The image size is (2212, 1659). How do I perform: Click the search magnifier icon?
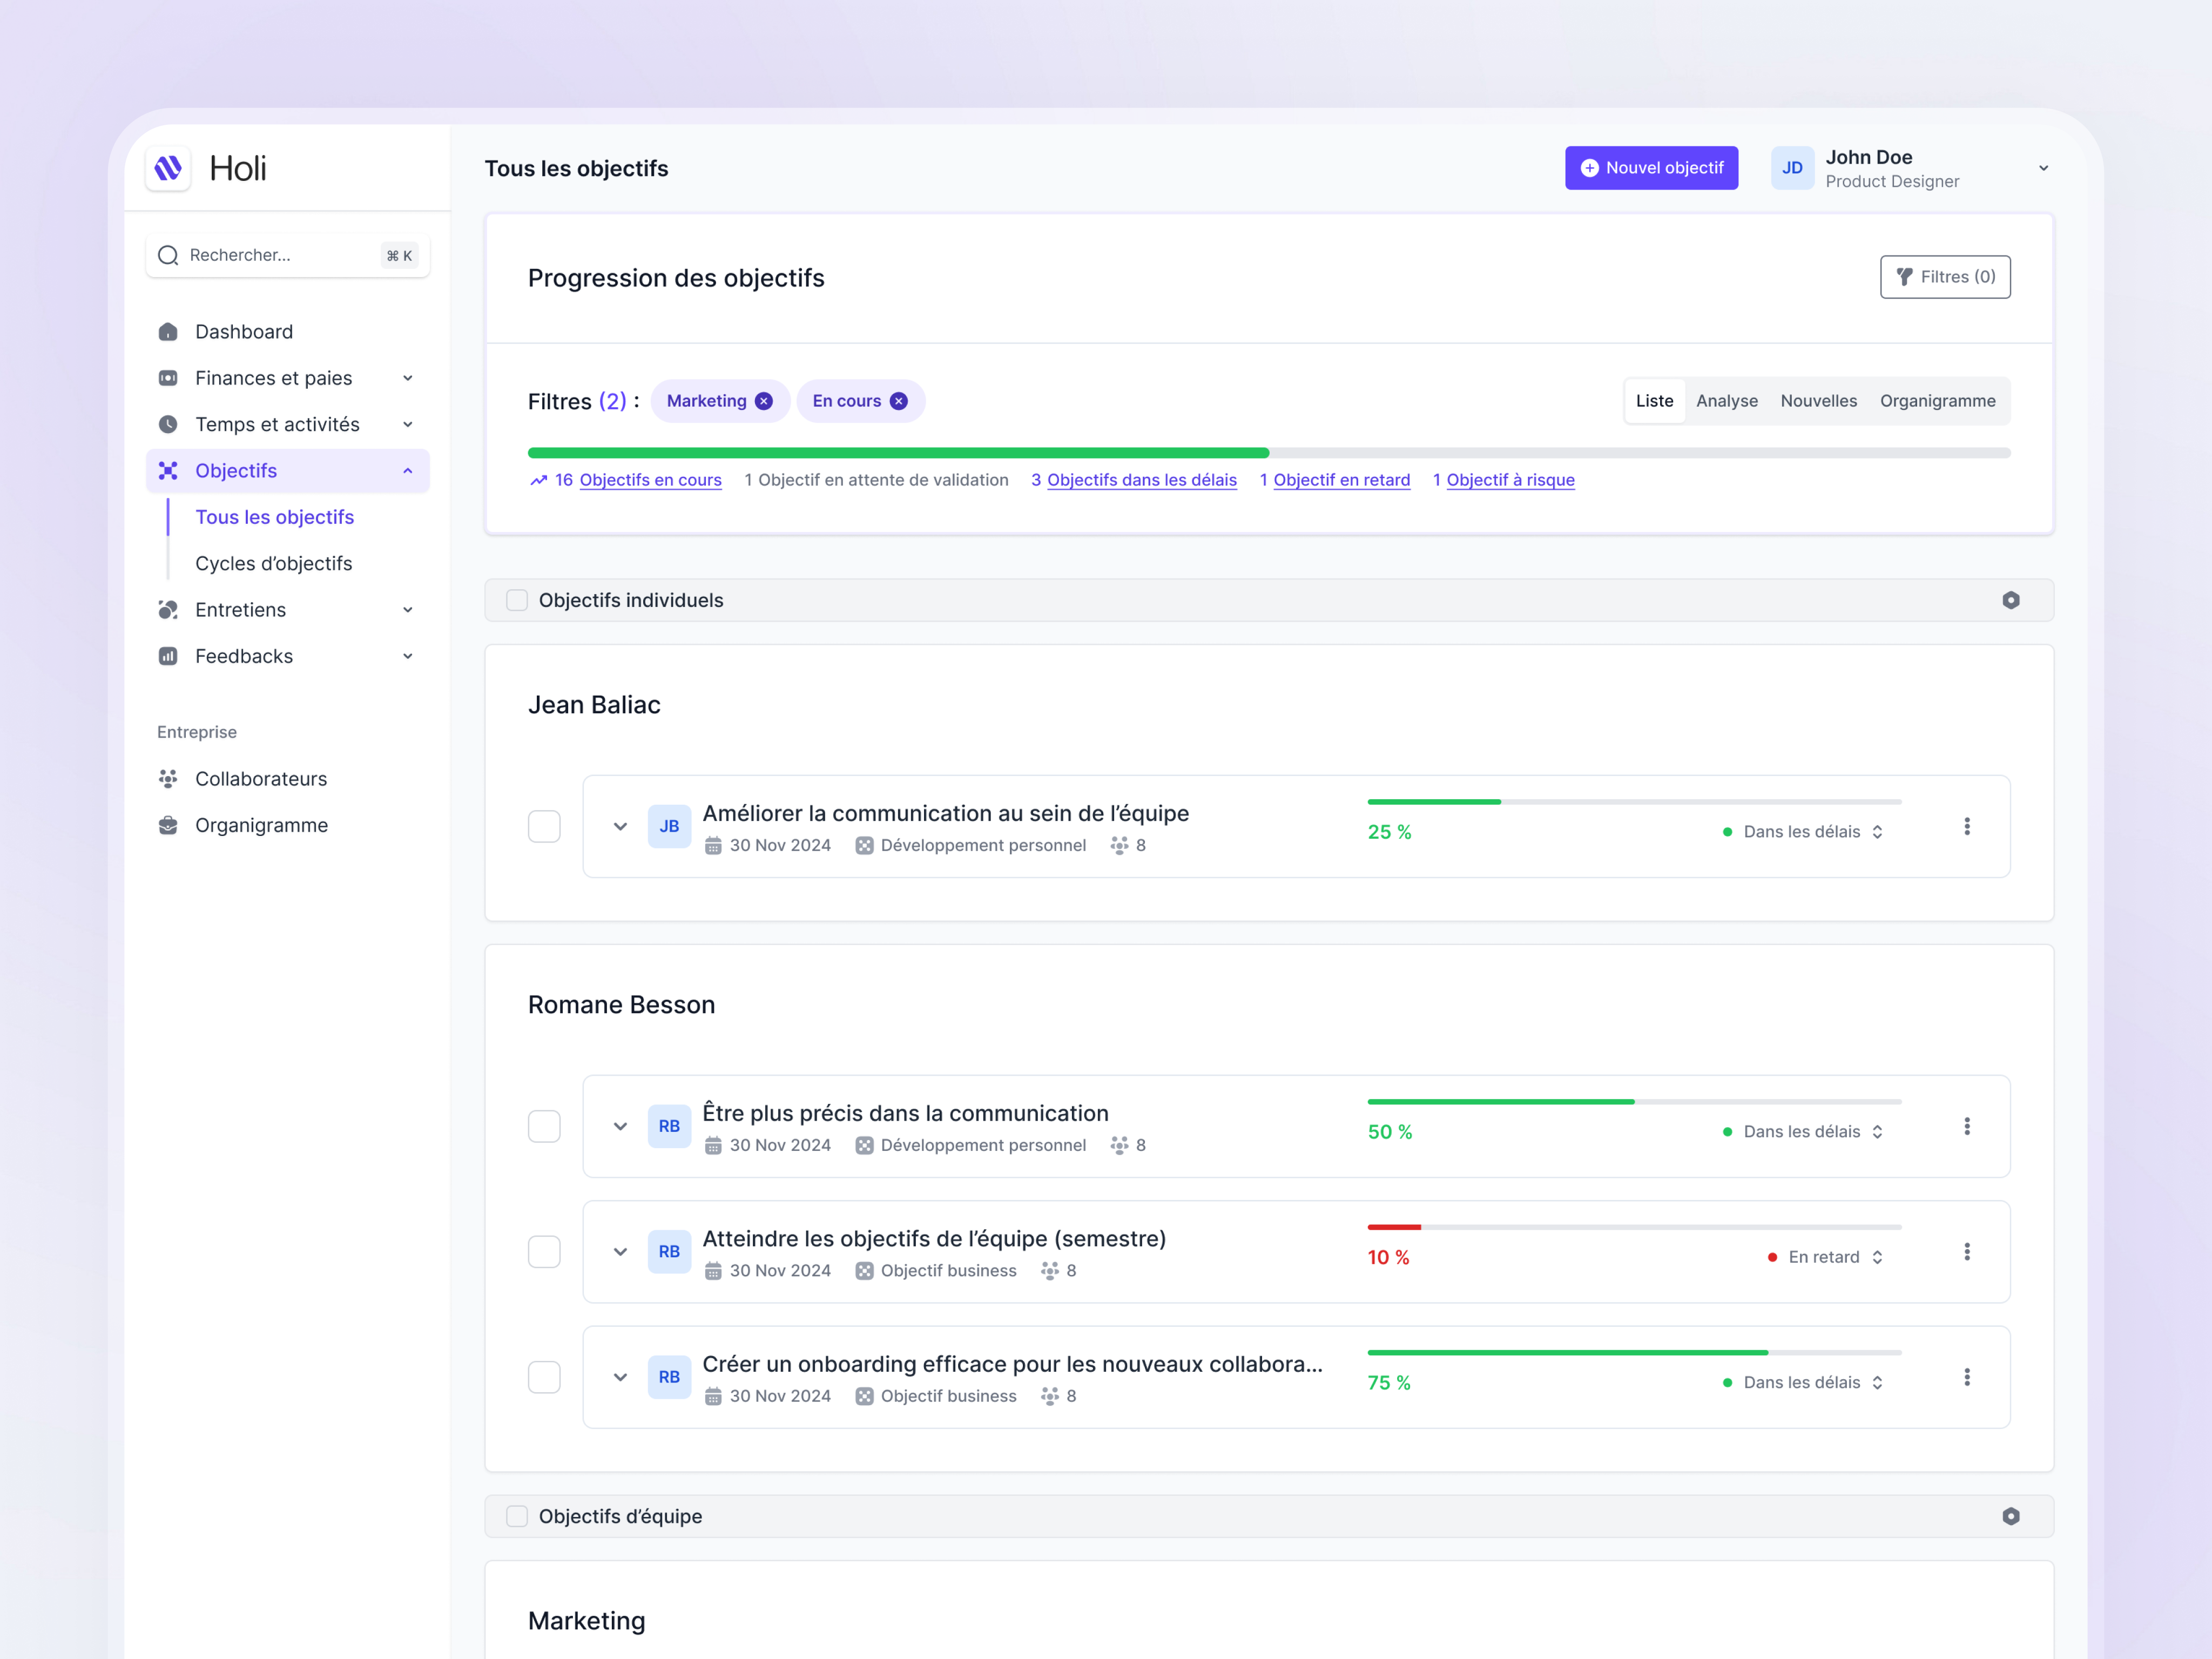(x=168, y=255)
